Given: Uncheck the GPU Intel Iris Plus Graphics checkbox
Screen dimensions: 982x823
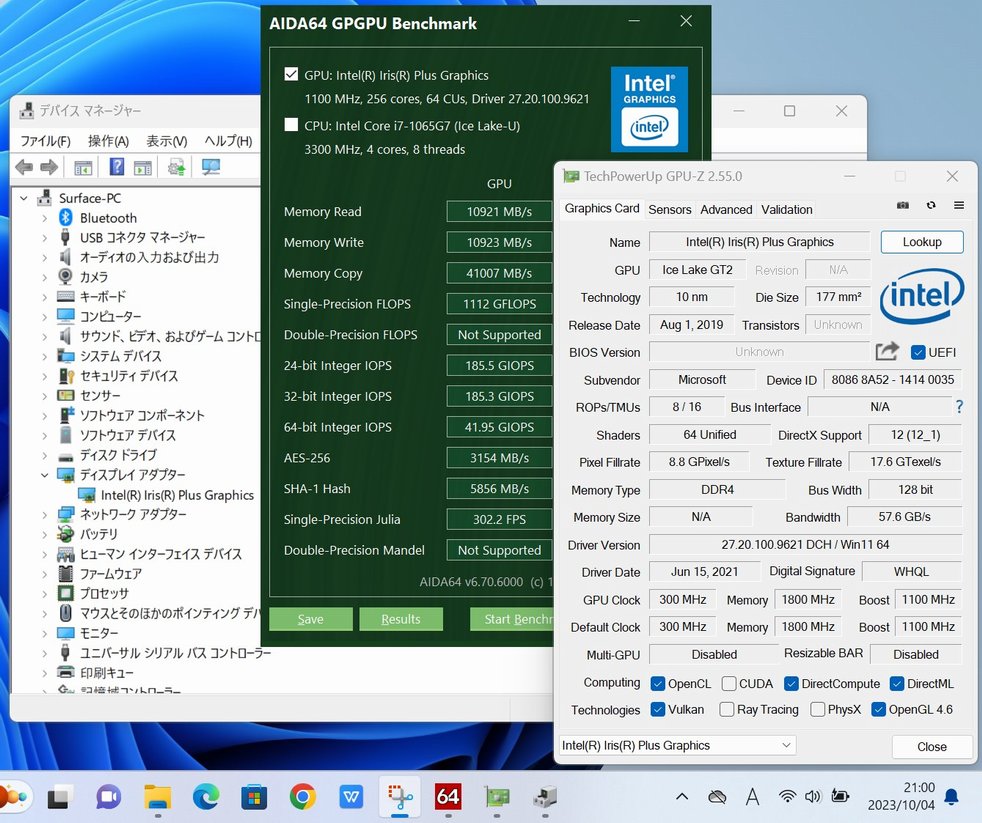Looking at the screenshot, I should click(x=291, y=75).
